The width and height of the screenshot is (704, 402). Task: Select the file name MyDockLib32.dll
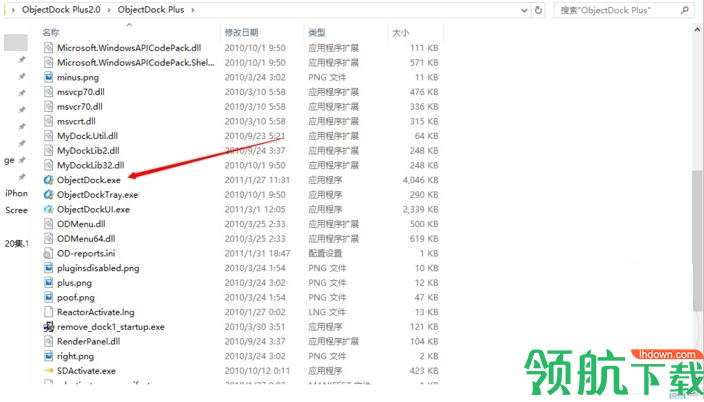[91, 165]
